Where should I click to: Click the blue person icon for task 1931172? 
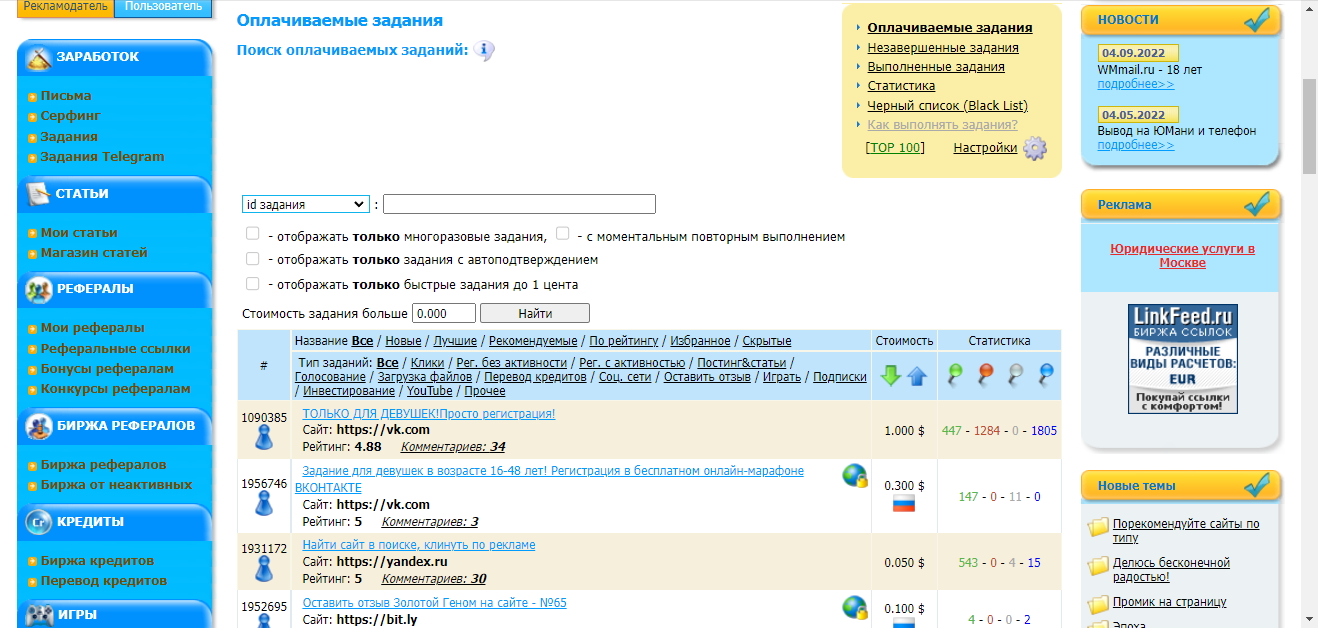(x=264, y=568)
